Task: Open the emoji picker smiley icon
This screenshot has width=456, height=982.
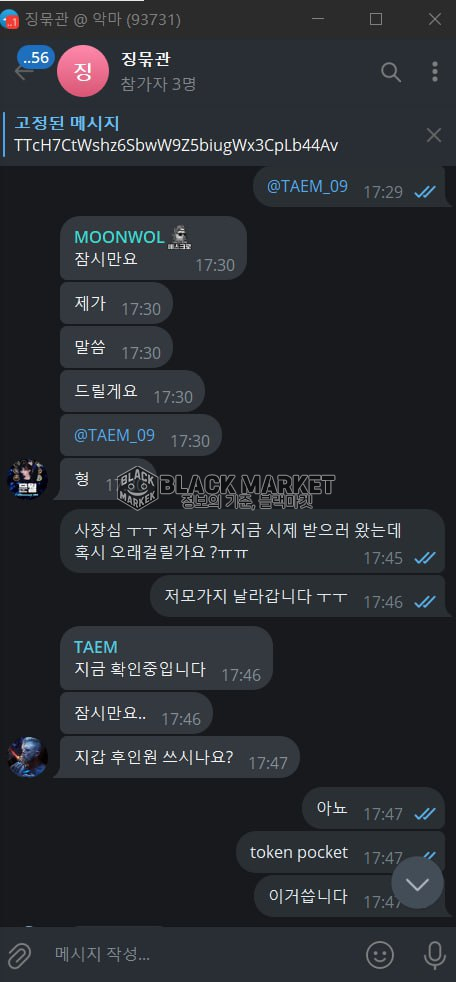Action: click(380, 954)
